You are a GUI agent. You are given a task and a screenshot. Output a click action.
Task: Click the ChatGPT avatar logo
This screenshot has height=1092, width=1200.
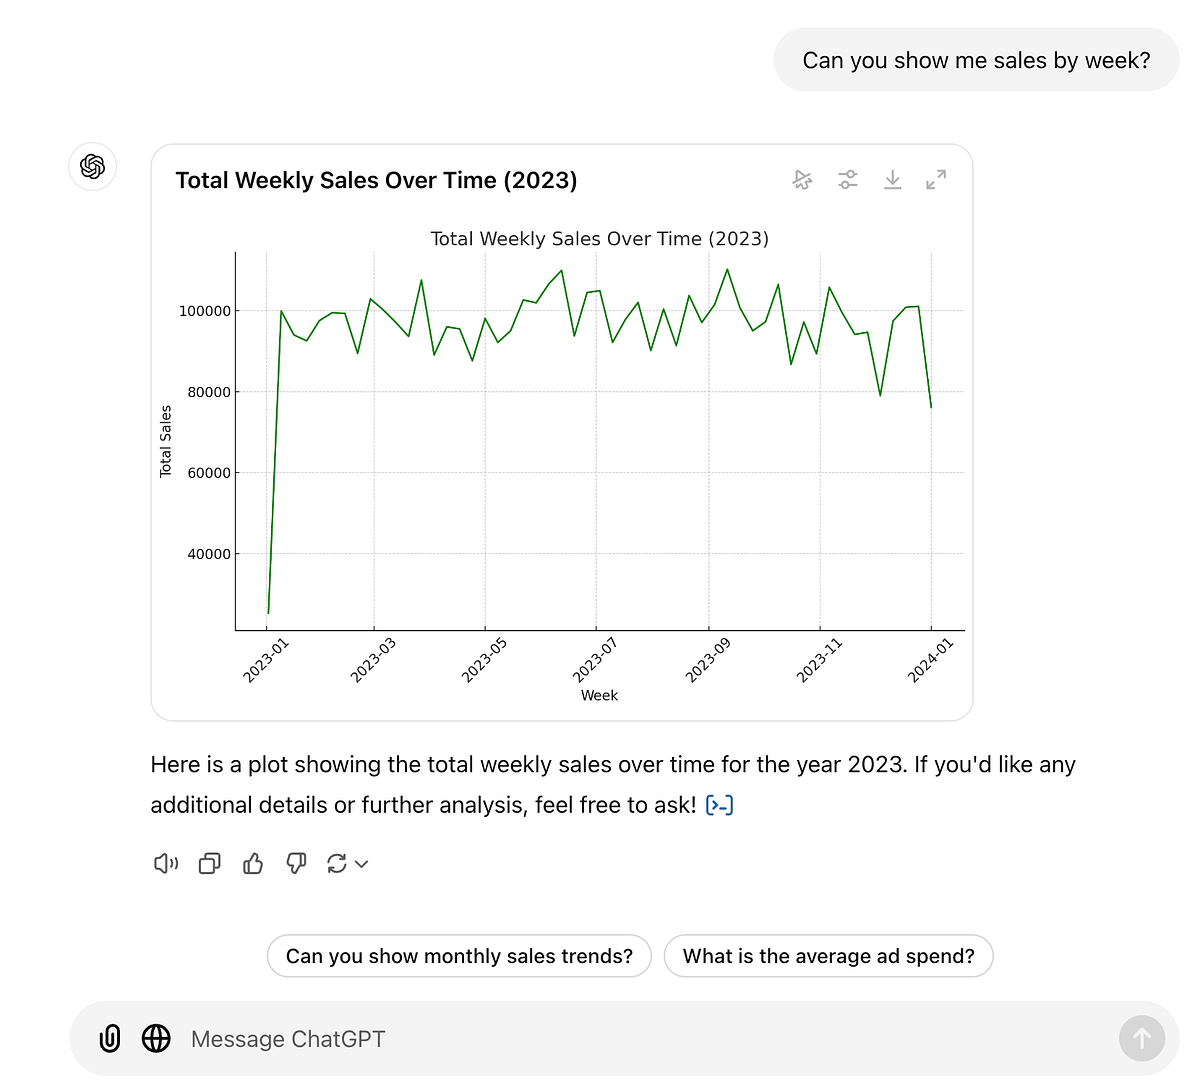pyautogui.click(x=92, y=167)
